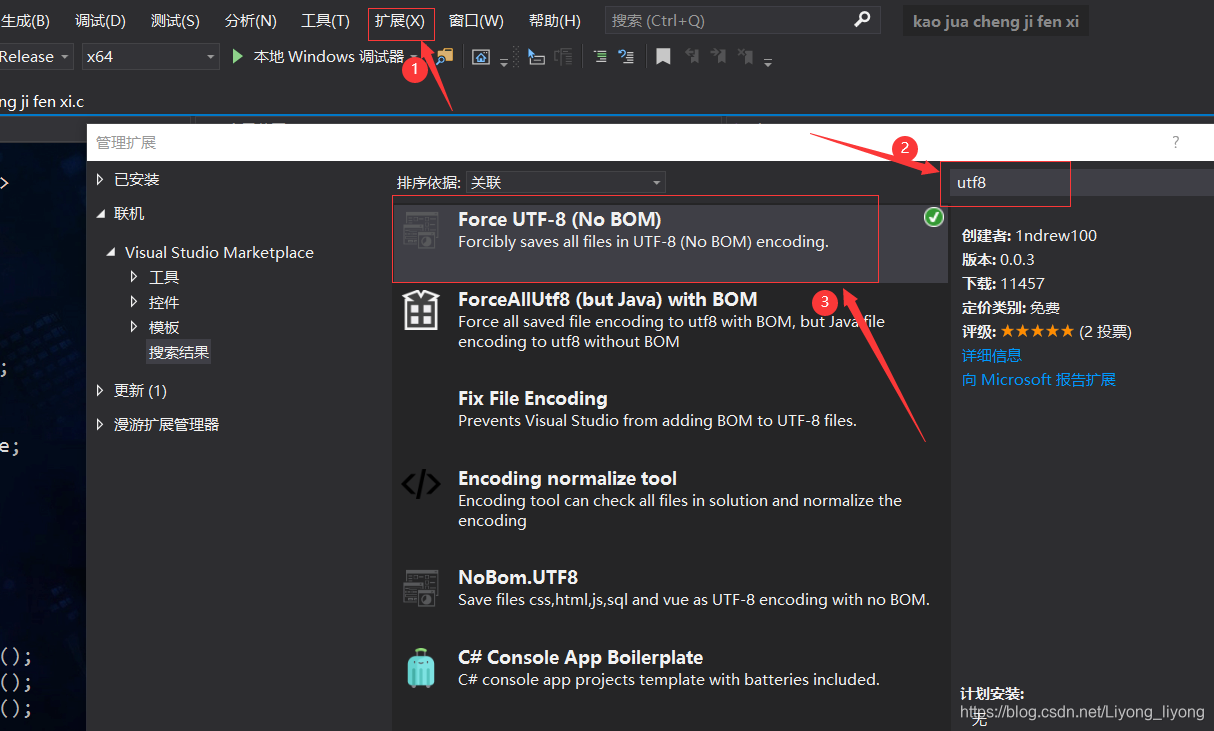Click the 创建者: 1ndrew100 text
Screen dimensions: 1214x731
(1029, 236)
